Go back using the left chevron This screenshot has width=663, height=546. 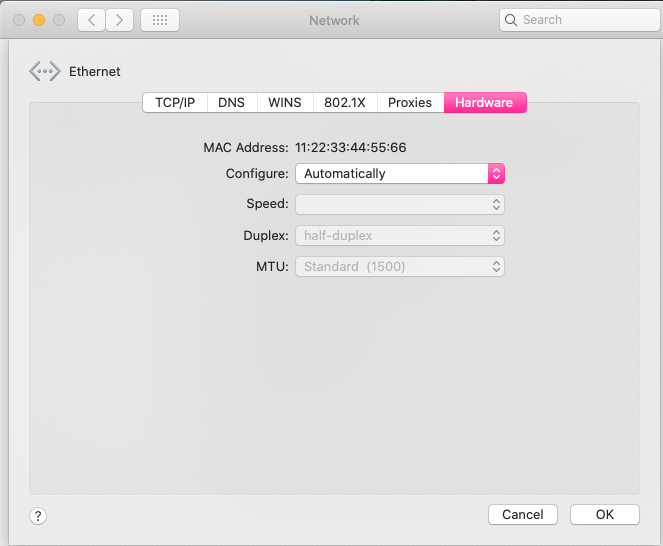coord(91,20)
